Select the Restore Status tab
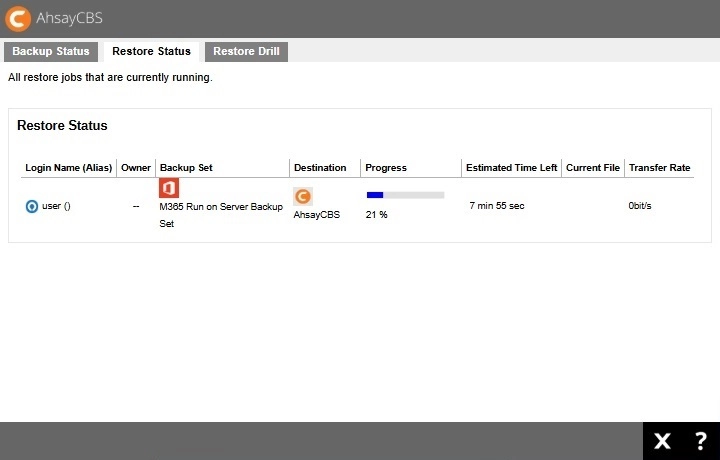The image size is (720, 460). [x=151, y=51]
